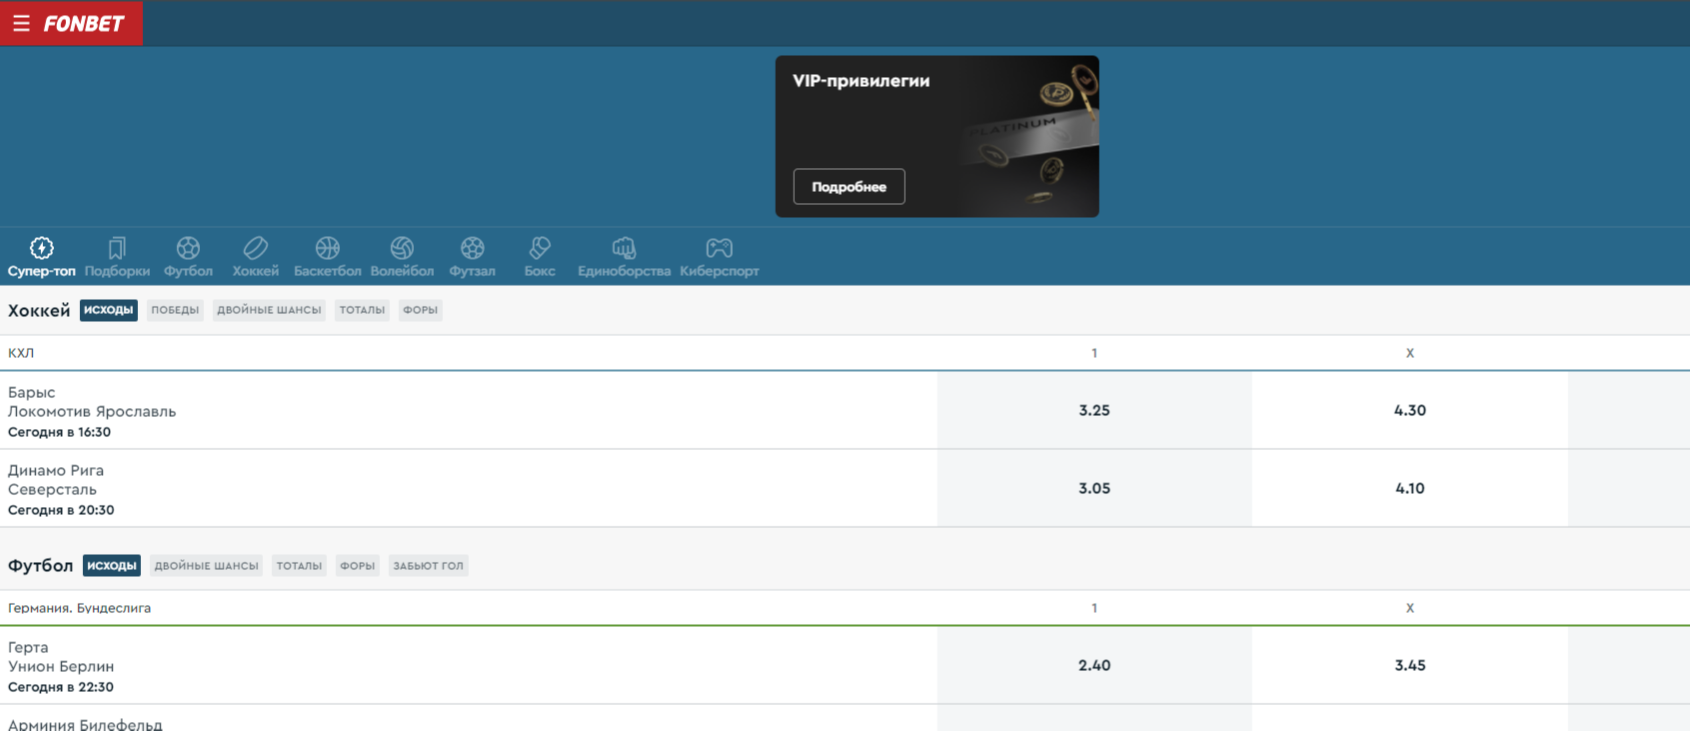Switch football section to Забьют гол tab

point(428,565)
